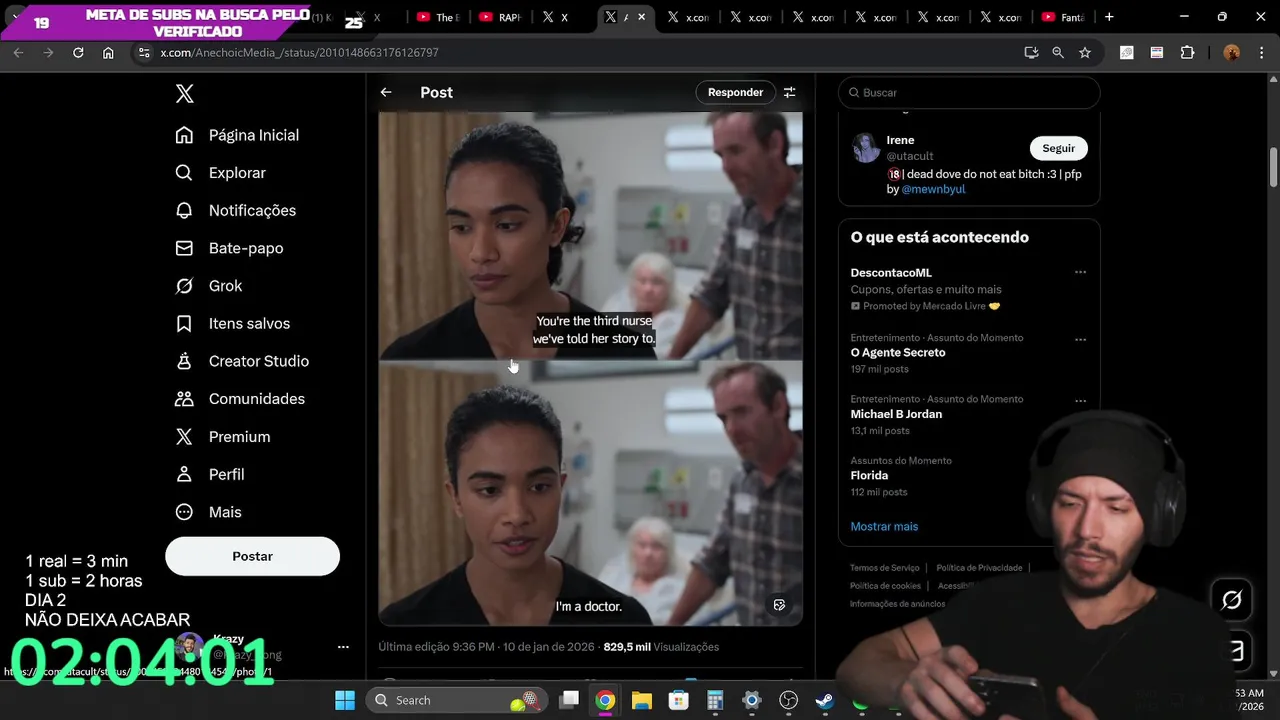Bookmark this page with the star
Screen dimensions: 1280x720
click(1085, 52)
